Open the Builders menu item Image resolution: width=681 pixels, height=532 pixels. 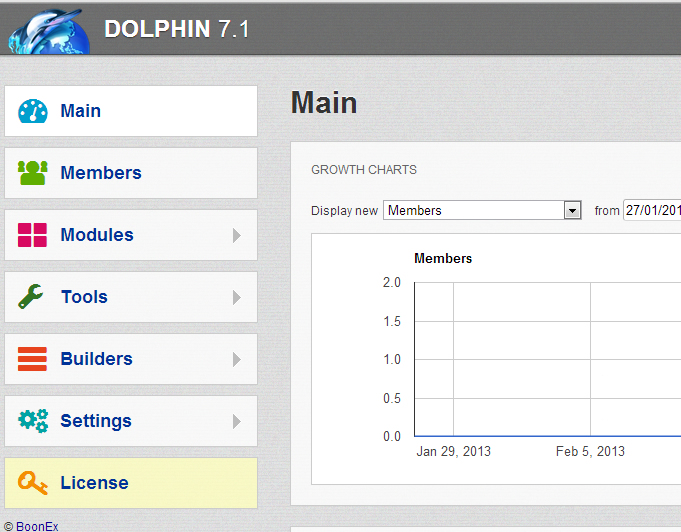(x=131, y=359)
